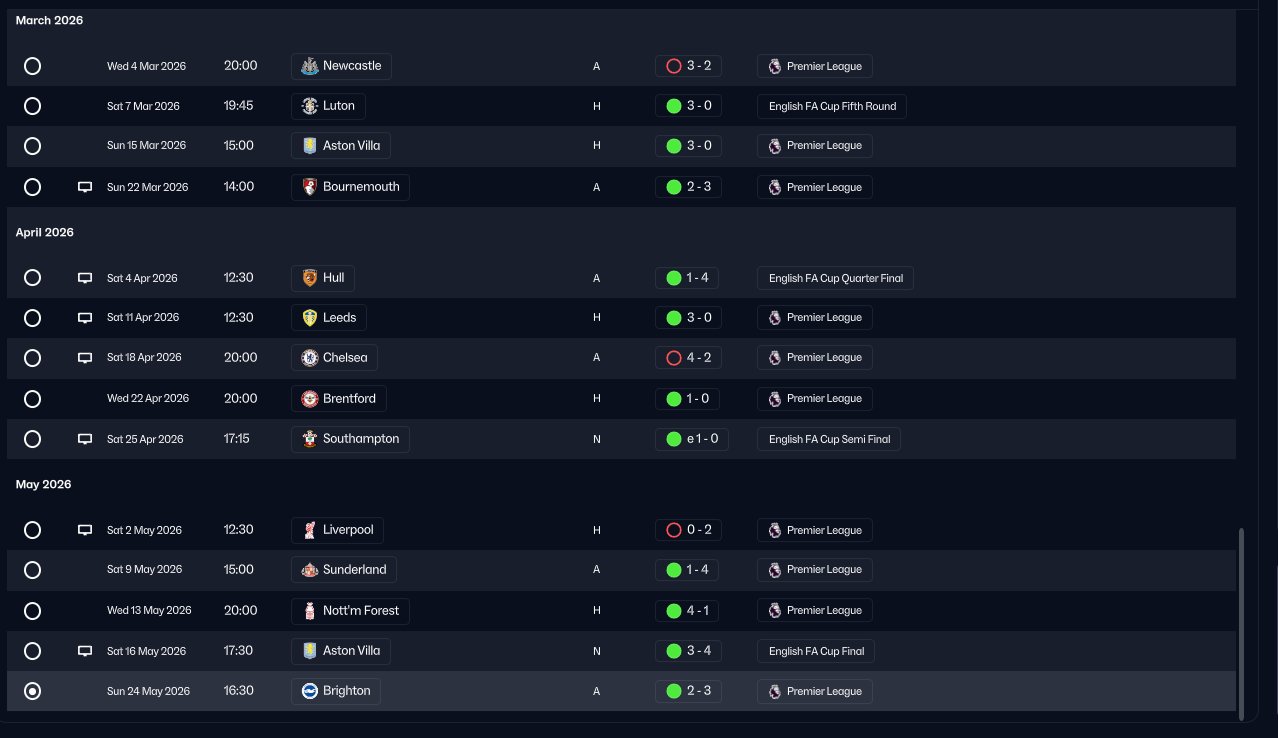This screenshot has width=1278, height=738.
Task: Click the TV icon beside Sat 2 May 2026
Action: [x=85, y=530]
